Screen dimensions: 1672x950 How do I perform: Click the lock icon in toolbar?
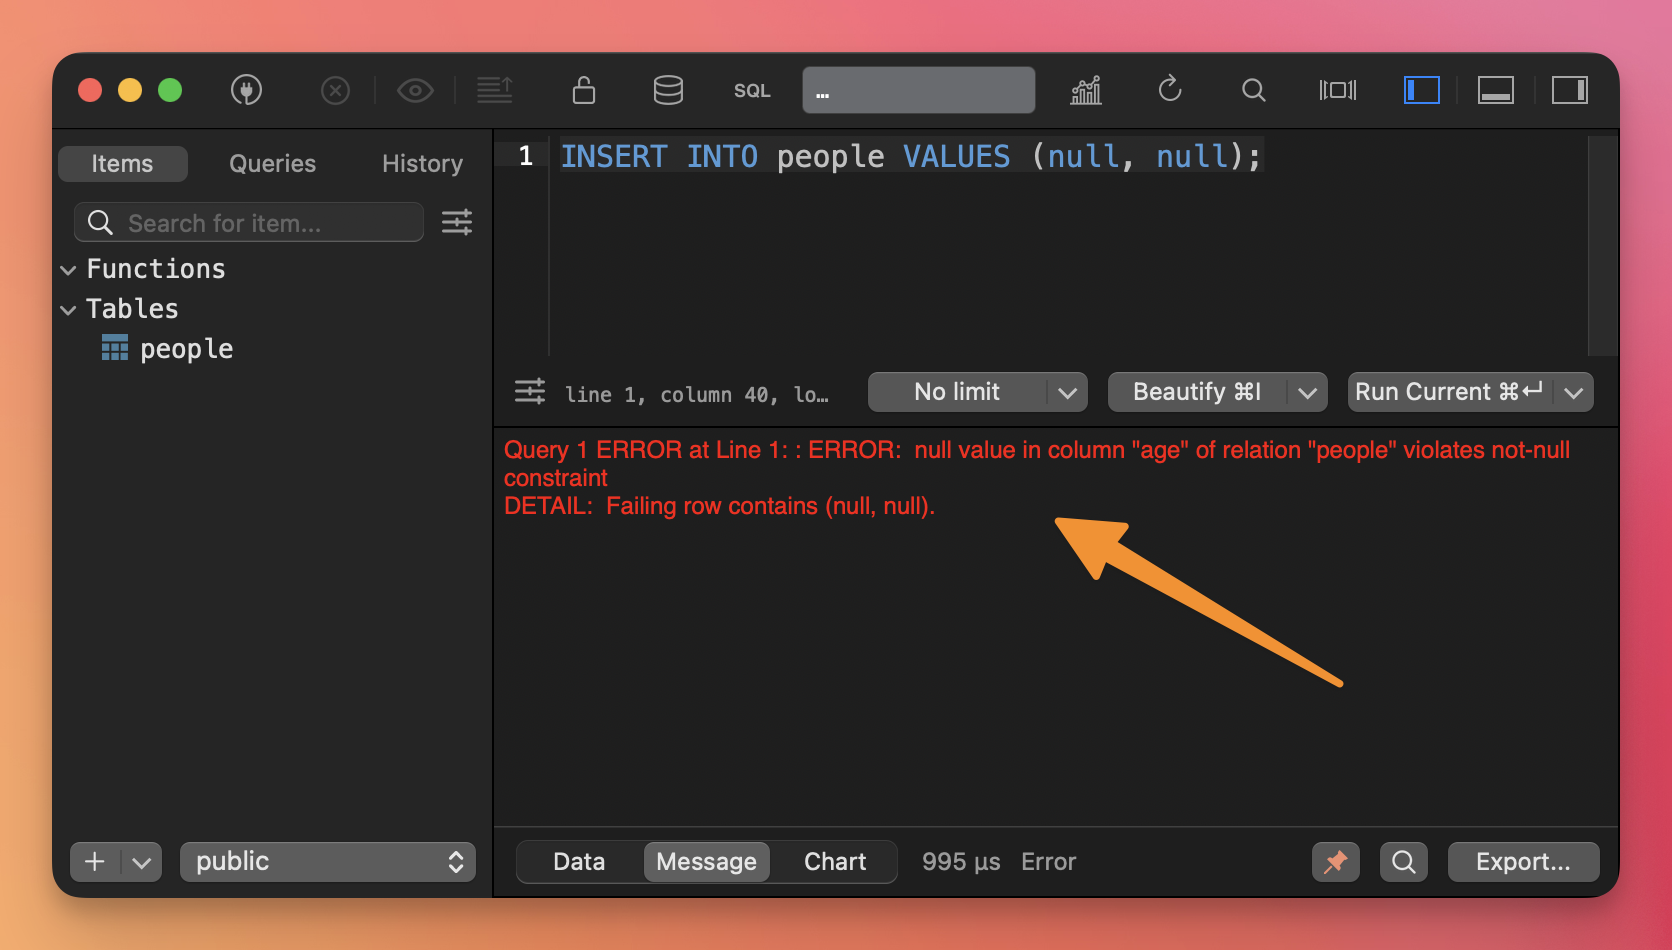(x=584, y=90)
